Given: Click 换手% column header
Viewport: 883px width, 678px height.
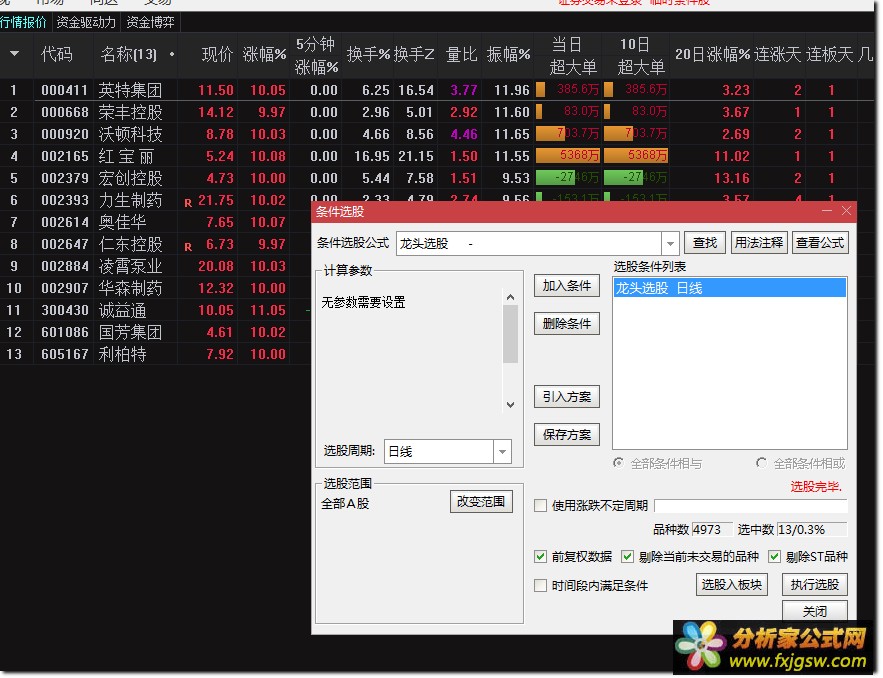Looking at the screenshot, I should (x=368, y=55).
